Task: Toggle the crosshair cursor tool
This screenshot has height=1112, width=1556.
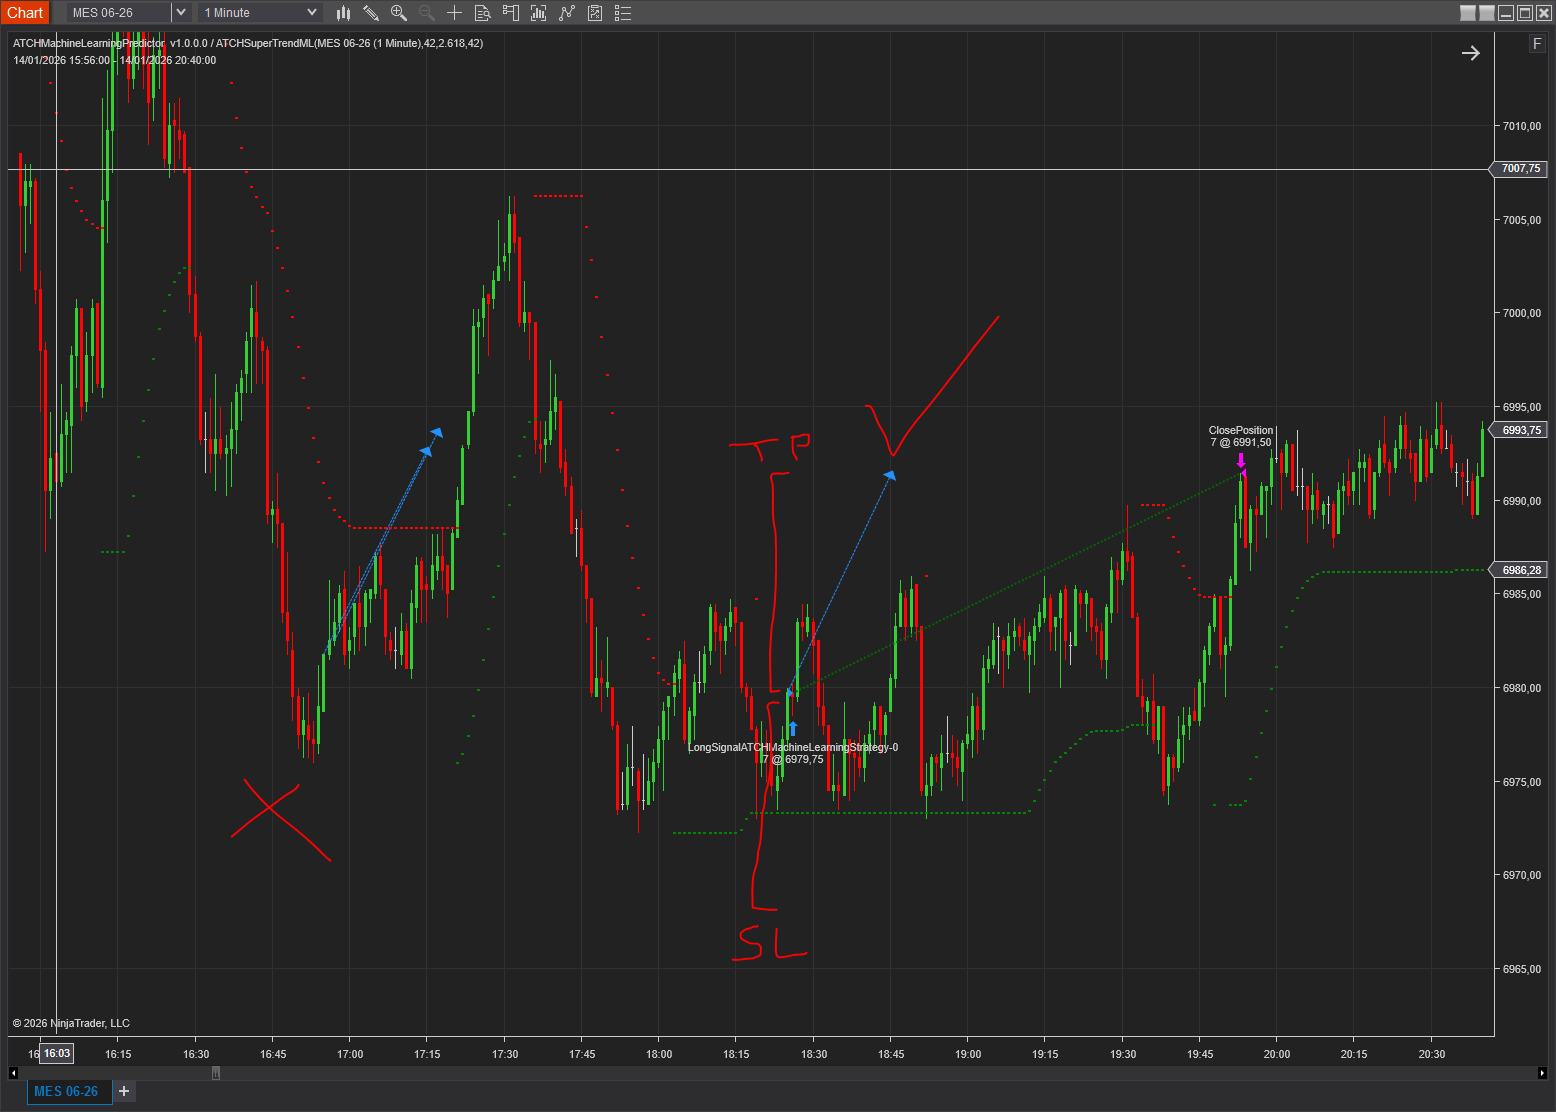Action: point(454,13)
